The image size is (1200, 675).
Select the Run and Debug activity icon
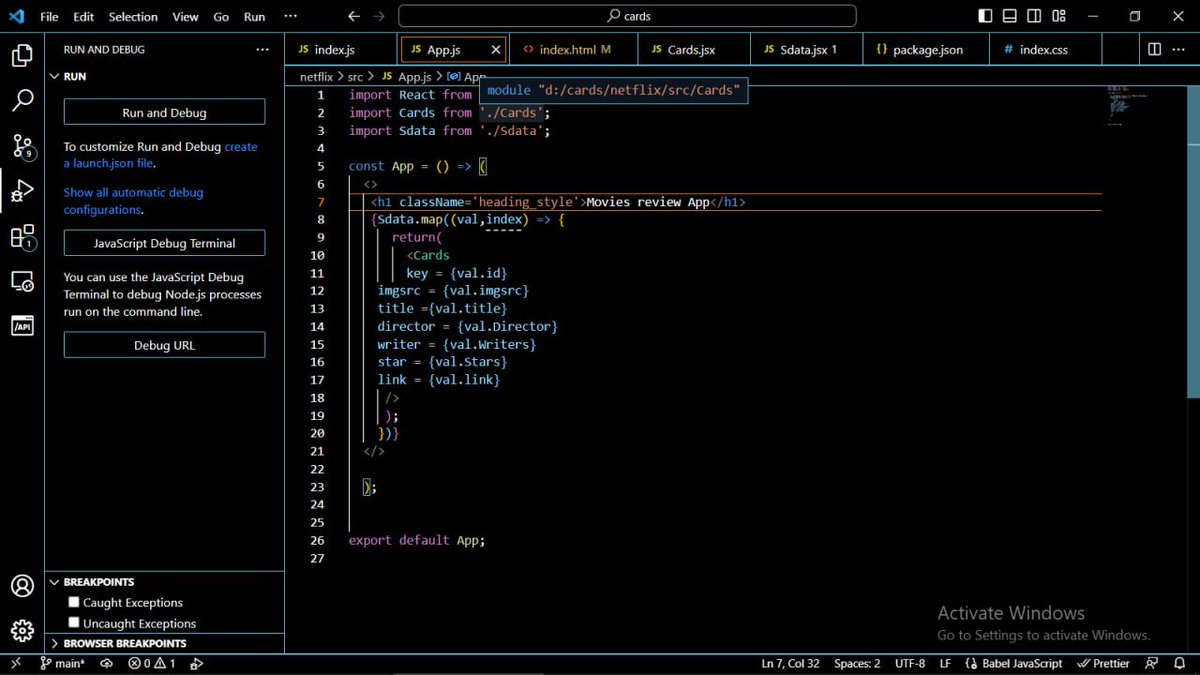(x=22, y=191)
